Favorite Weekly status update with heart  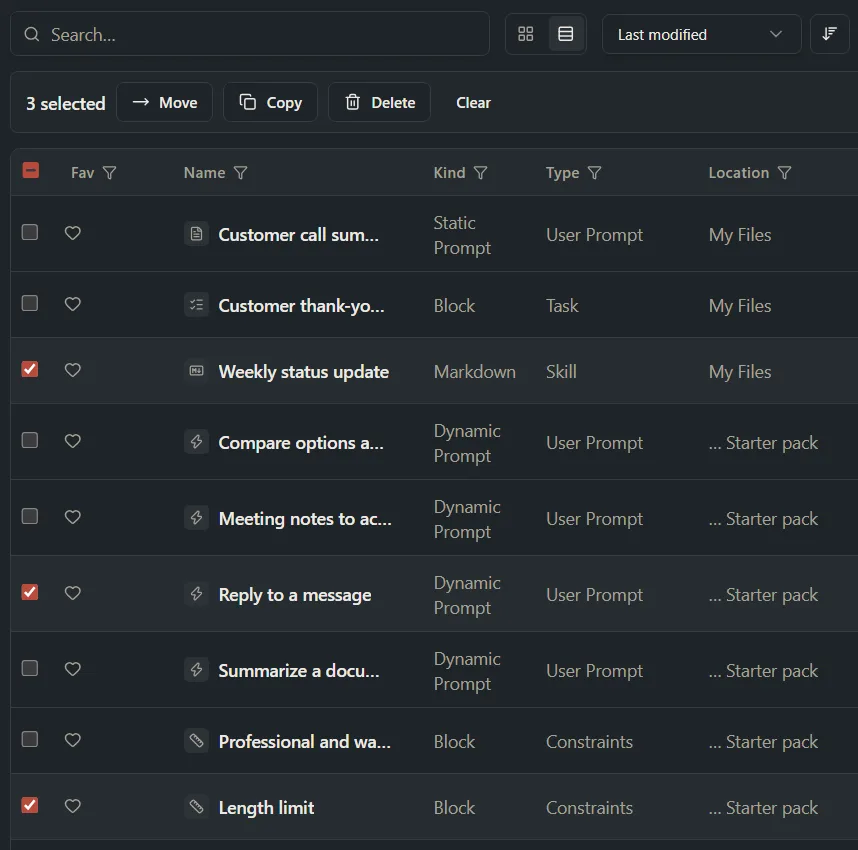click(x=73, y=370)
